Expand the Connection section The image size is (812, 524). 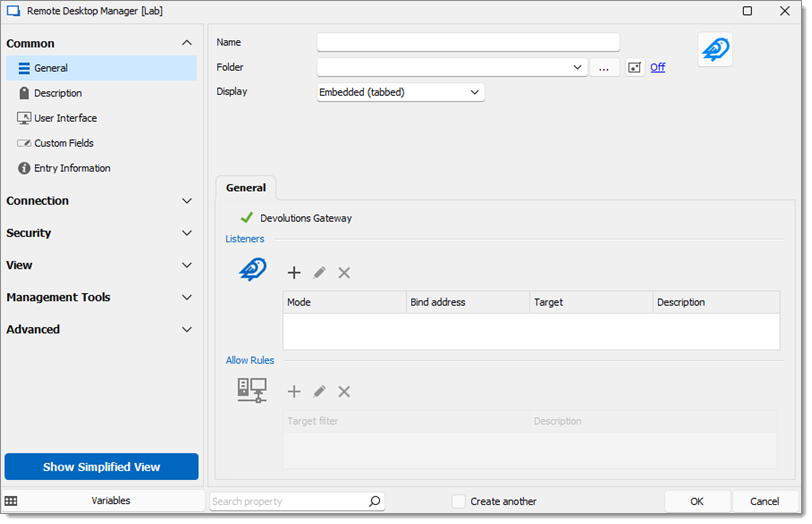pos(99,201)
